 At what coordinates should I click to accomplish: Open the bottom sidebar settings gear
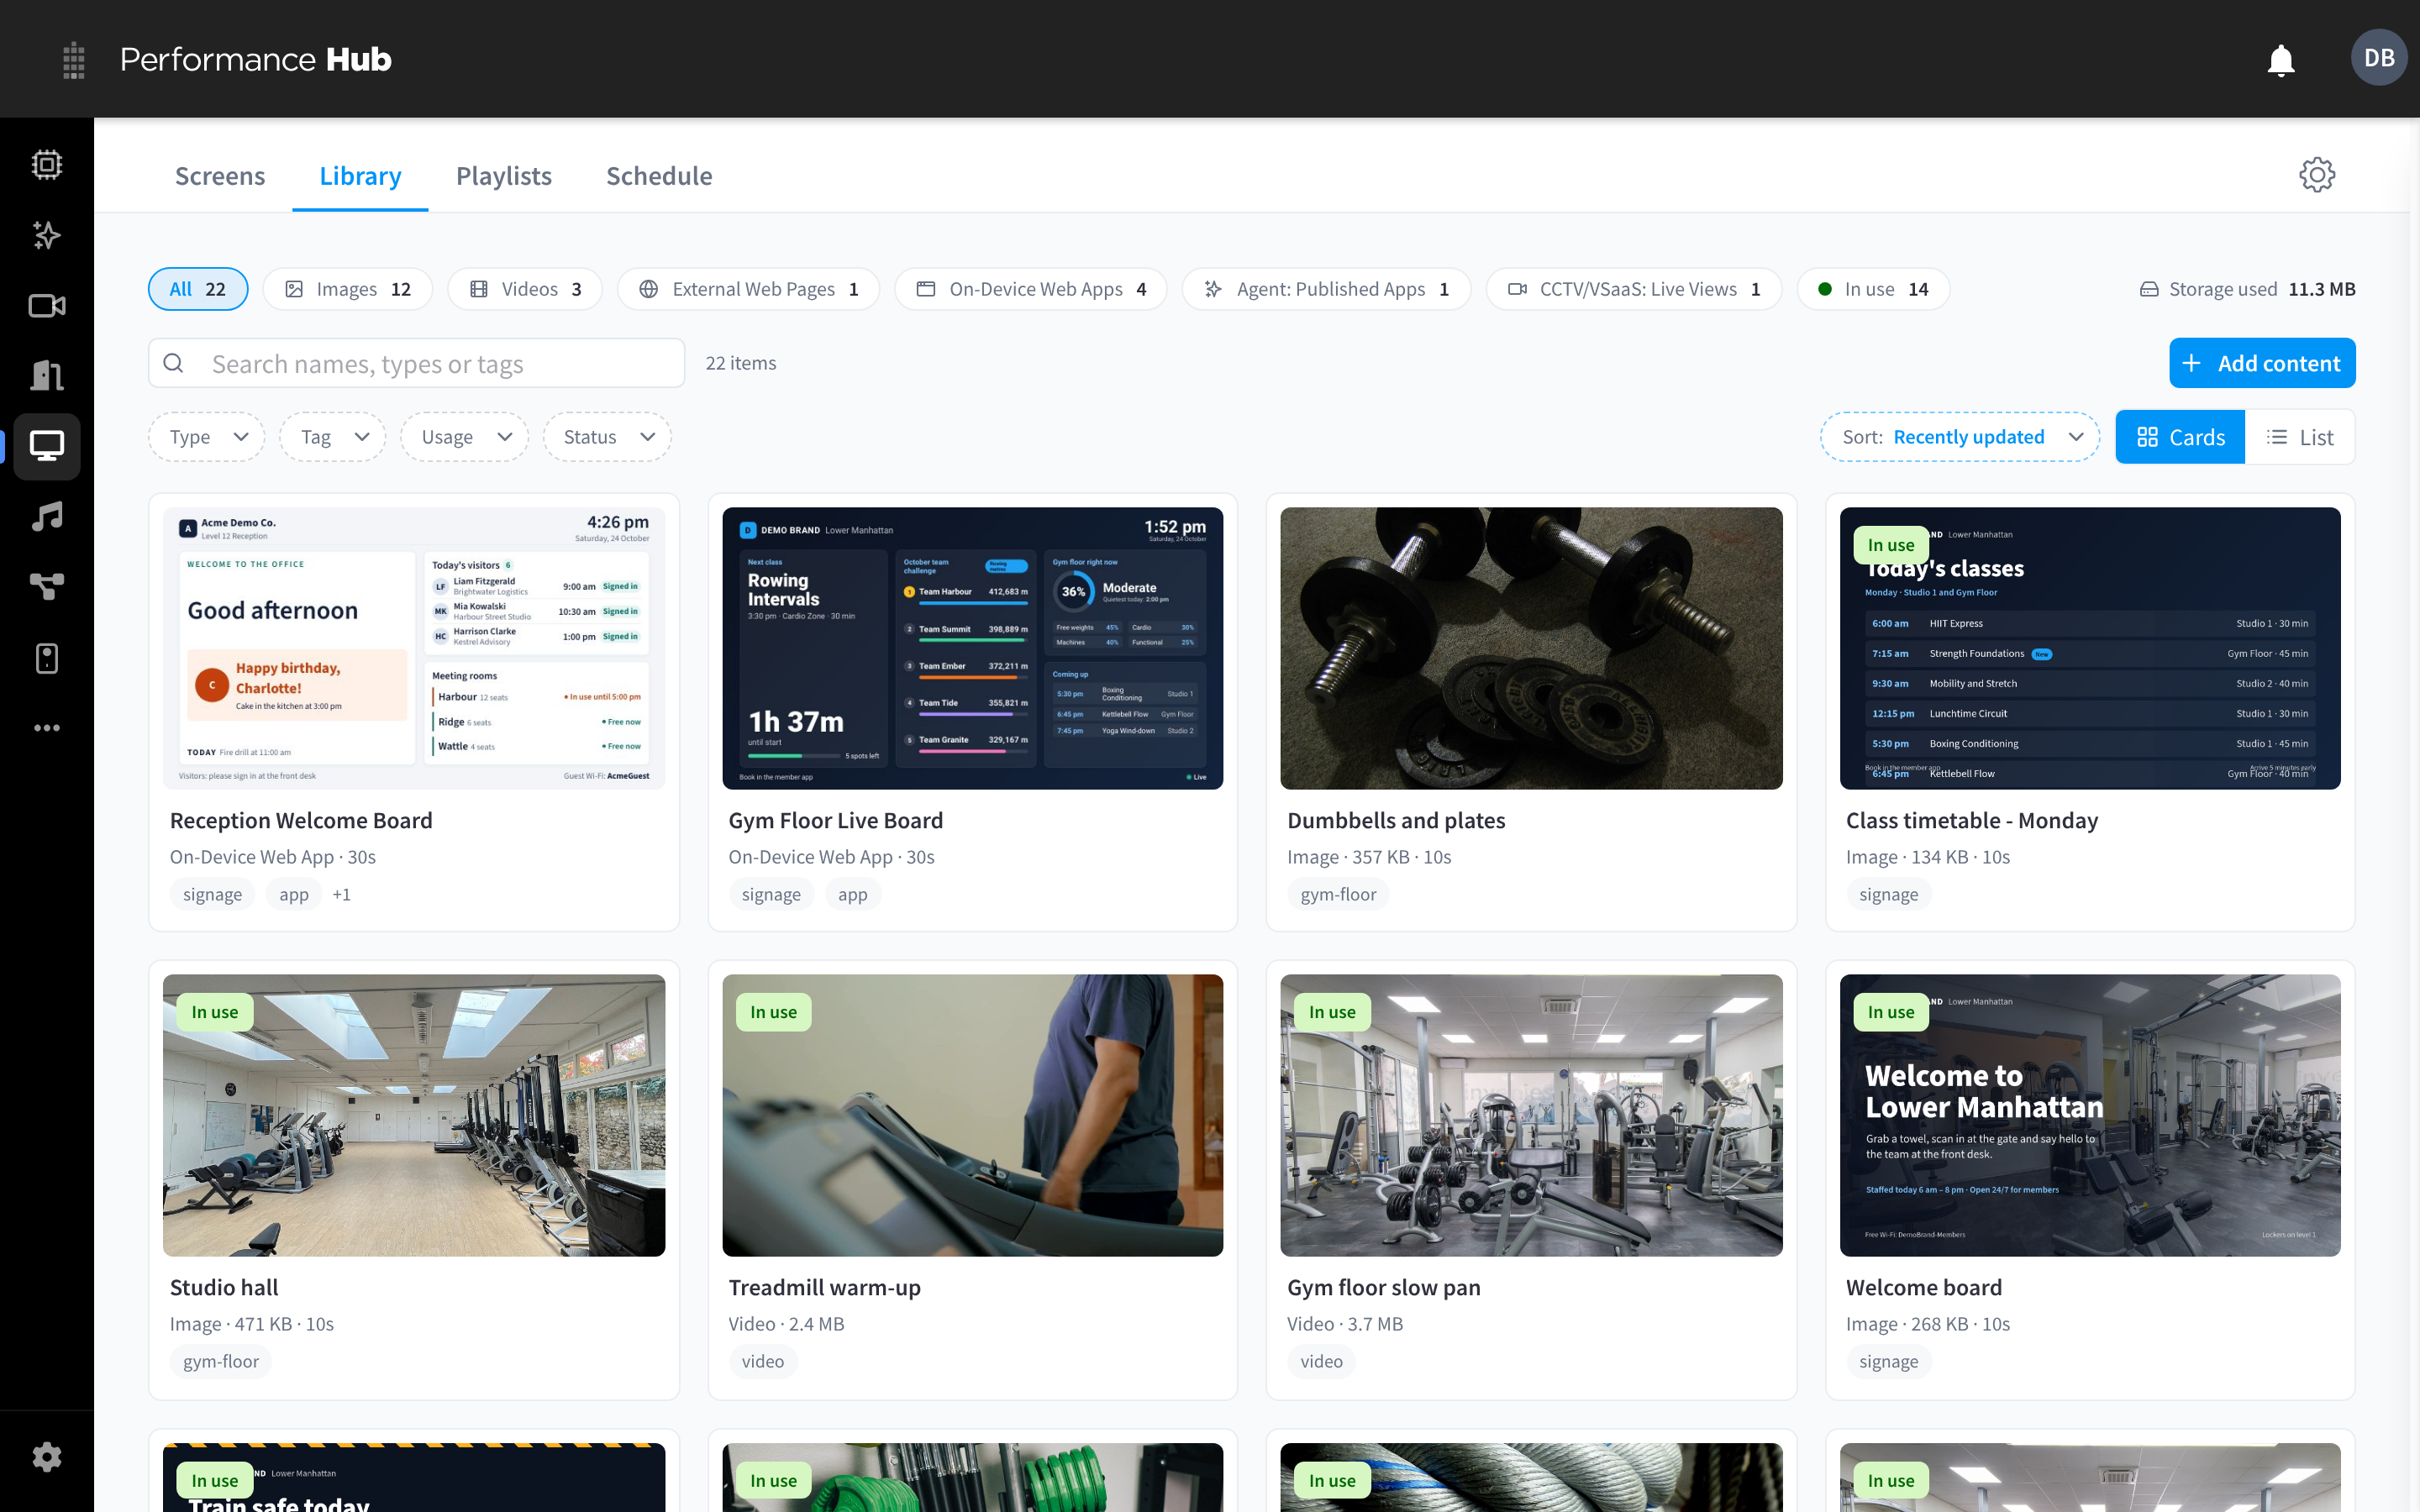click(47, 1457)
